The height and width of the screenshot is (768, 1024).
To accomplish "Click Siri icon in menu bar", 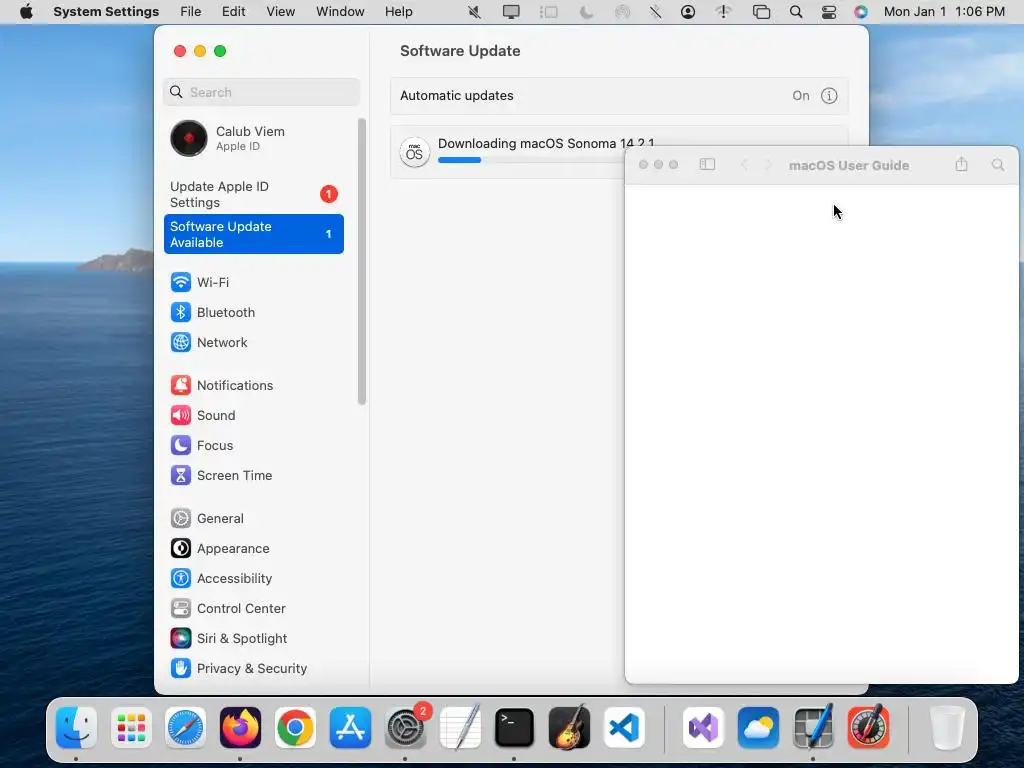I will [861, 12].
